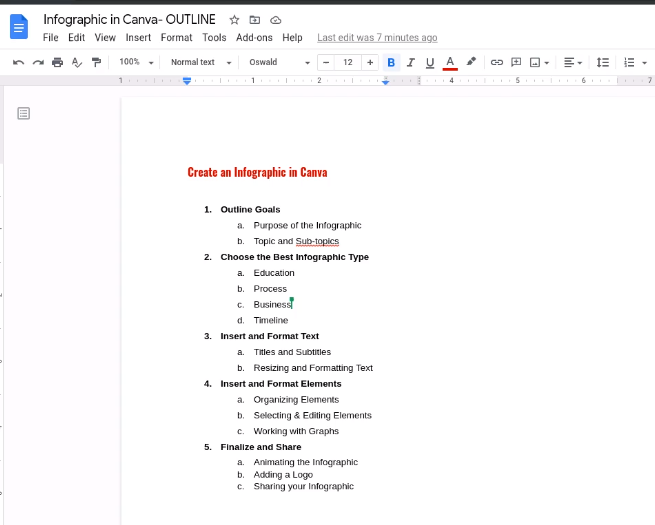Click Insert and Format Elements heading
The height and width of the screenshot is (525, 655).
point(281,384)
